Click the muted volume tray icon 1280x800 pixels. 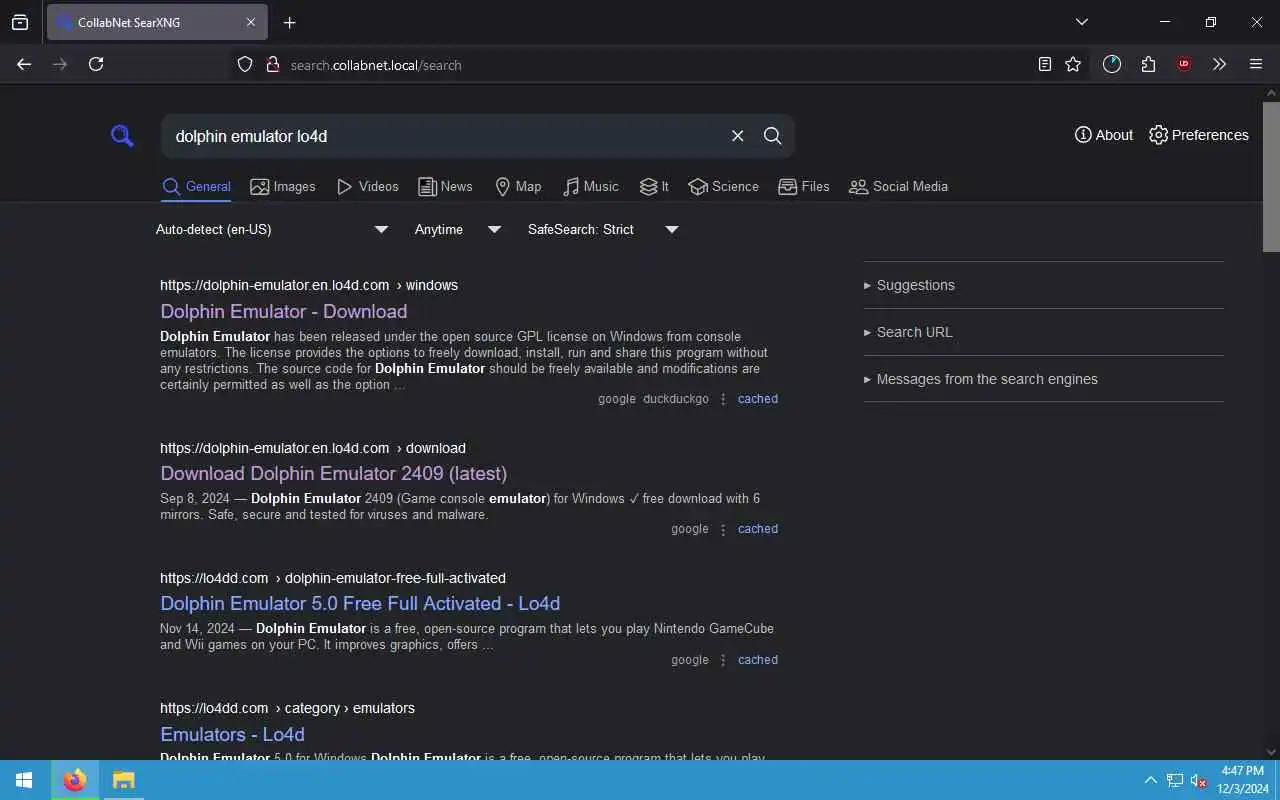click(x=1198, y=780)
